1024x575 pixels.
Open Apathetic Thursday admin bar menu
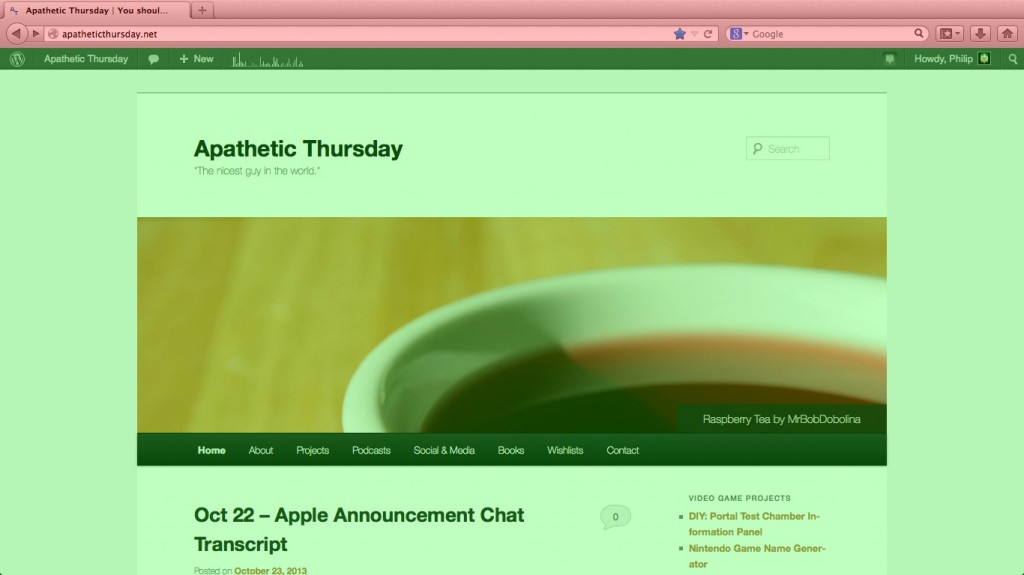click(86, 59)
